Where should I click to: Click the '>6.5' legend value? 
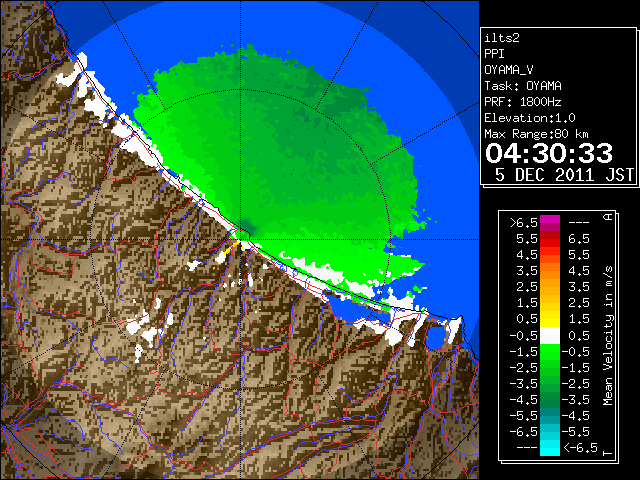point(523,223)
